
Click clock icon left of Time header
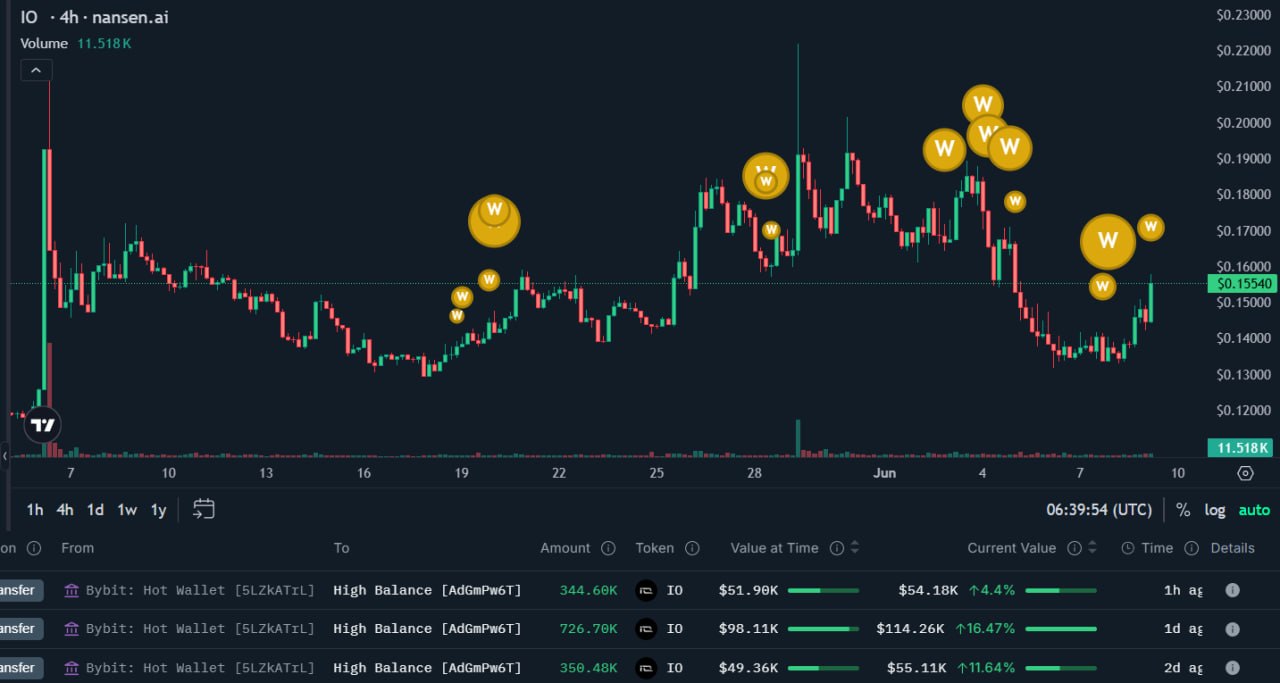point(1128,548)
